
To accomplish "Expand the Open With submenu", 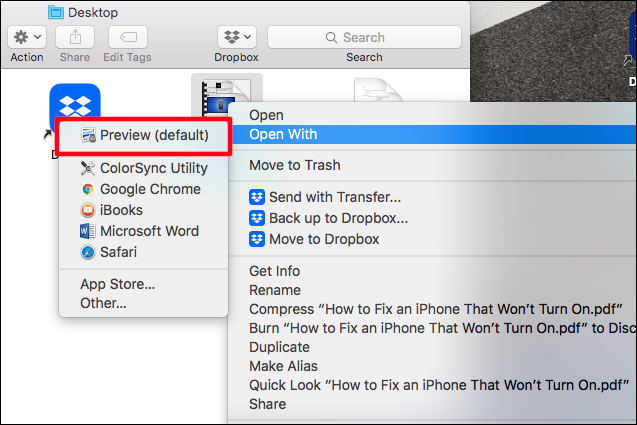I will 283,135.
